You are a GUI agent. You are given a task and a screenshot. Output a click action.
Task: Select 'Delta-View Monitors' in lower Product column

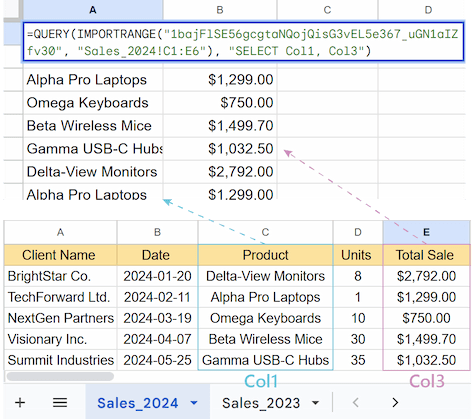click(265, 276)
